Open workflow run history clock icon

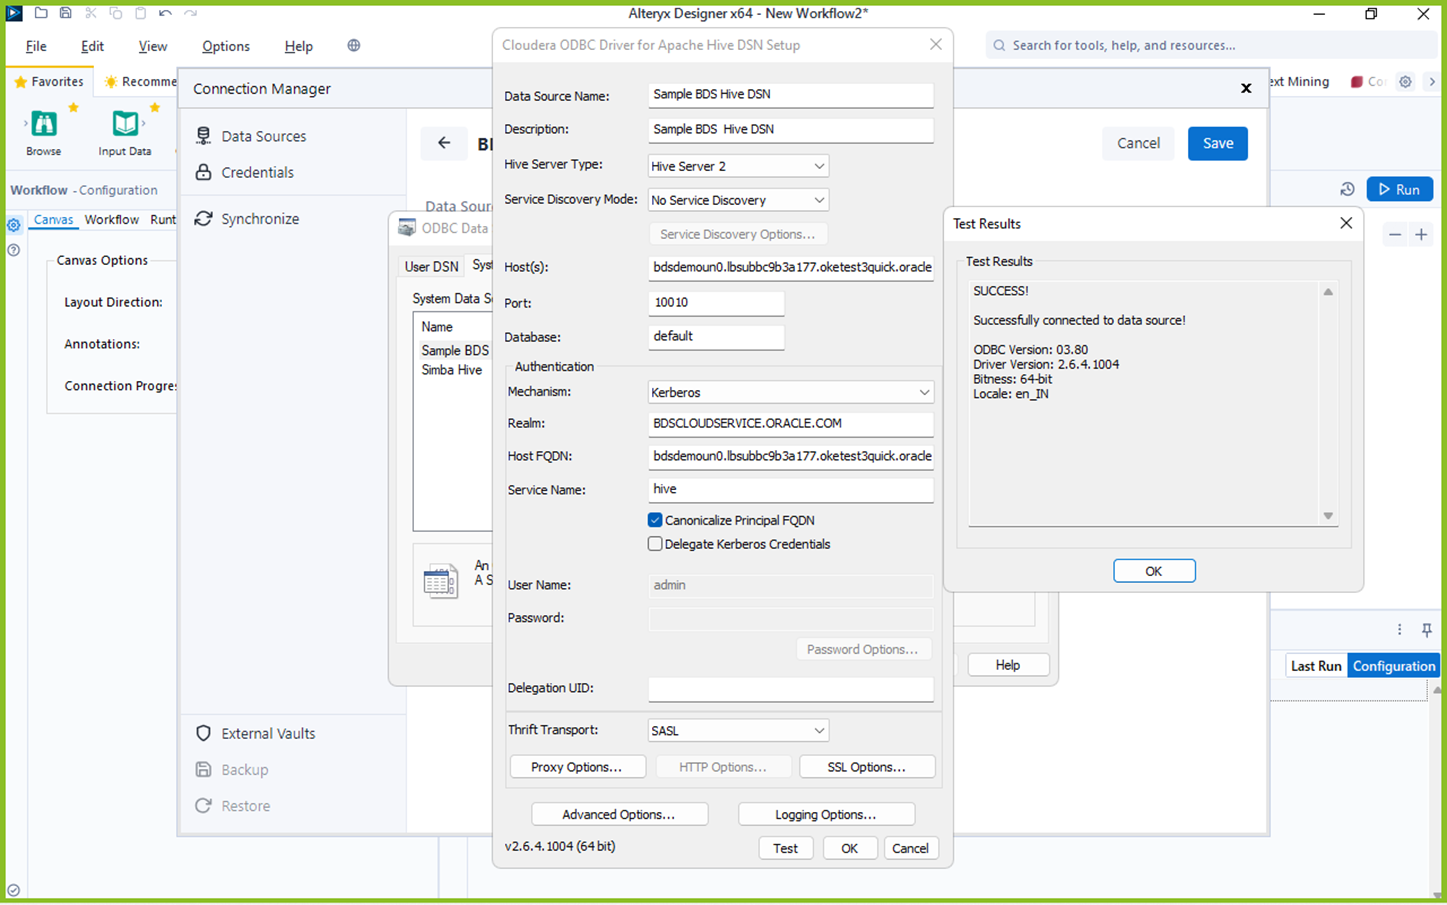click(1347, 189)
